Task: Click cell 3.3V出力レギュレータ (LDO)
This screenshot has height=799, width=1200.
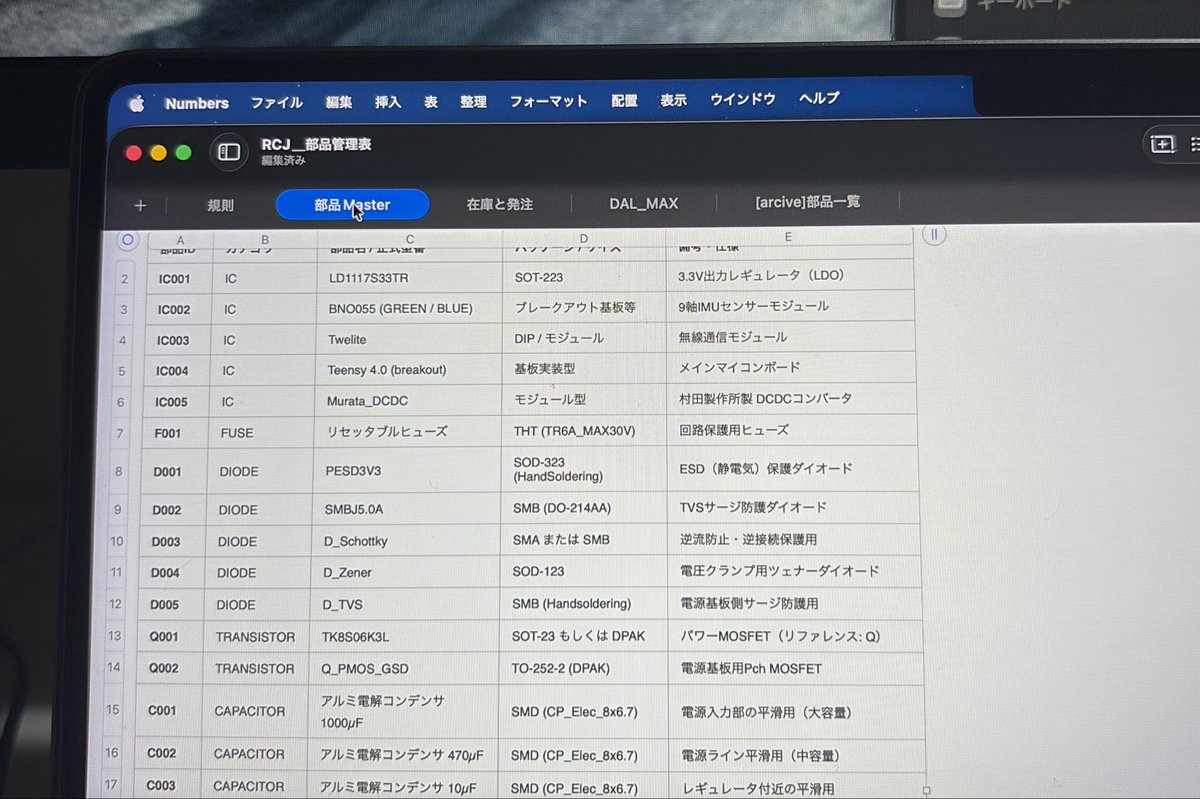Action: click(791, 274)
